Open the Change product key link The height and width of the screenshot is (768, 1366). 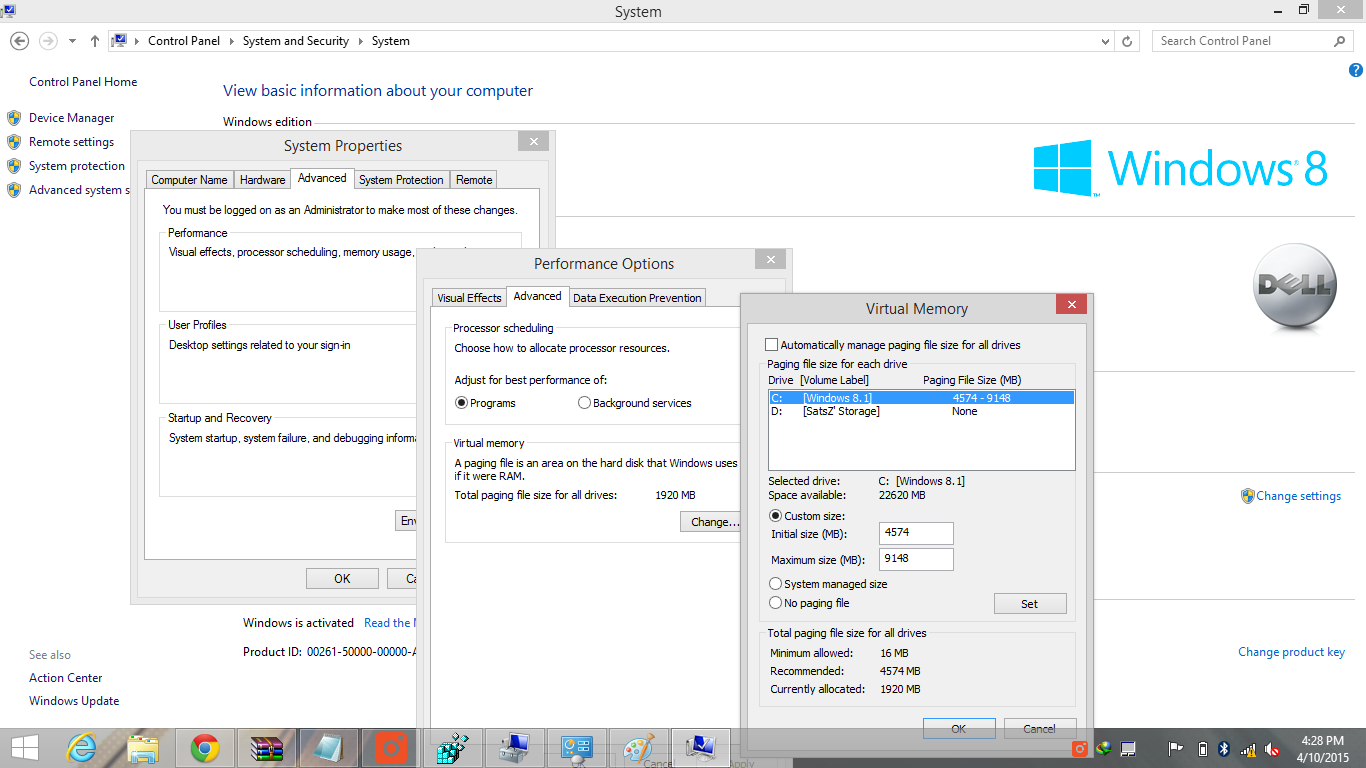click(x=1291, y=652)
